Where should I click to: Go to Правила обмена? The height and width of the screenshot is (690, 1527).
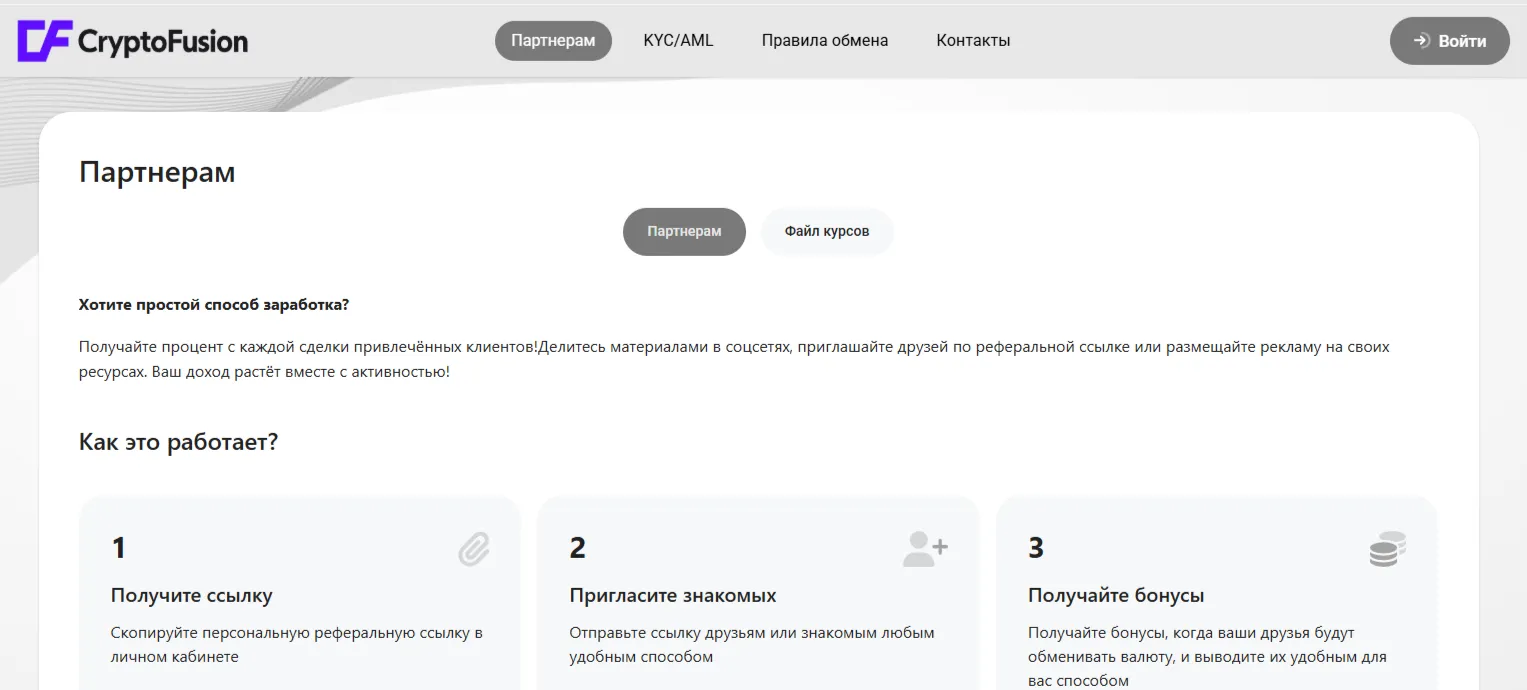(x=825, y=41)
